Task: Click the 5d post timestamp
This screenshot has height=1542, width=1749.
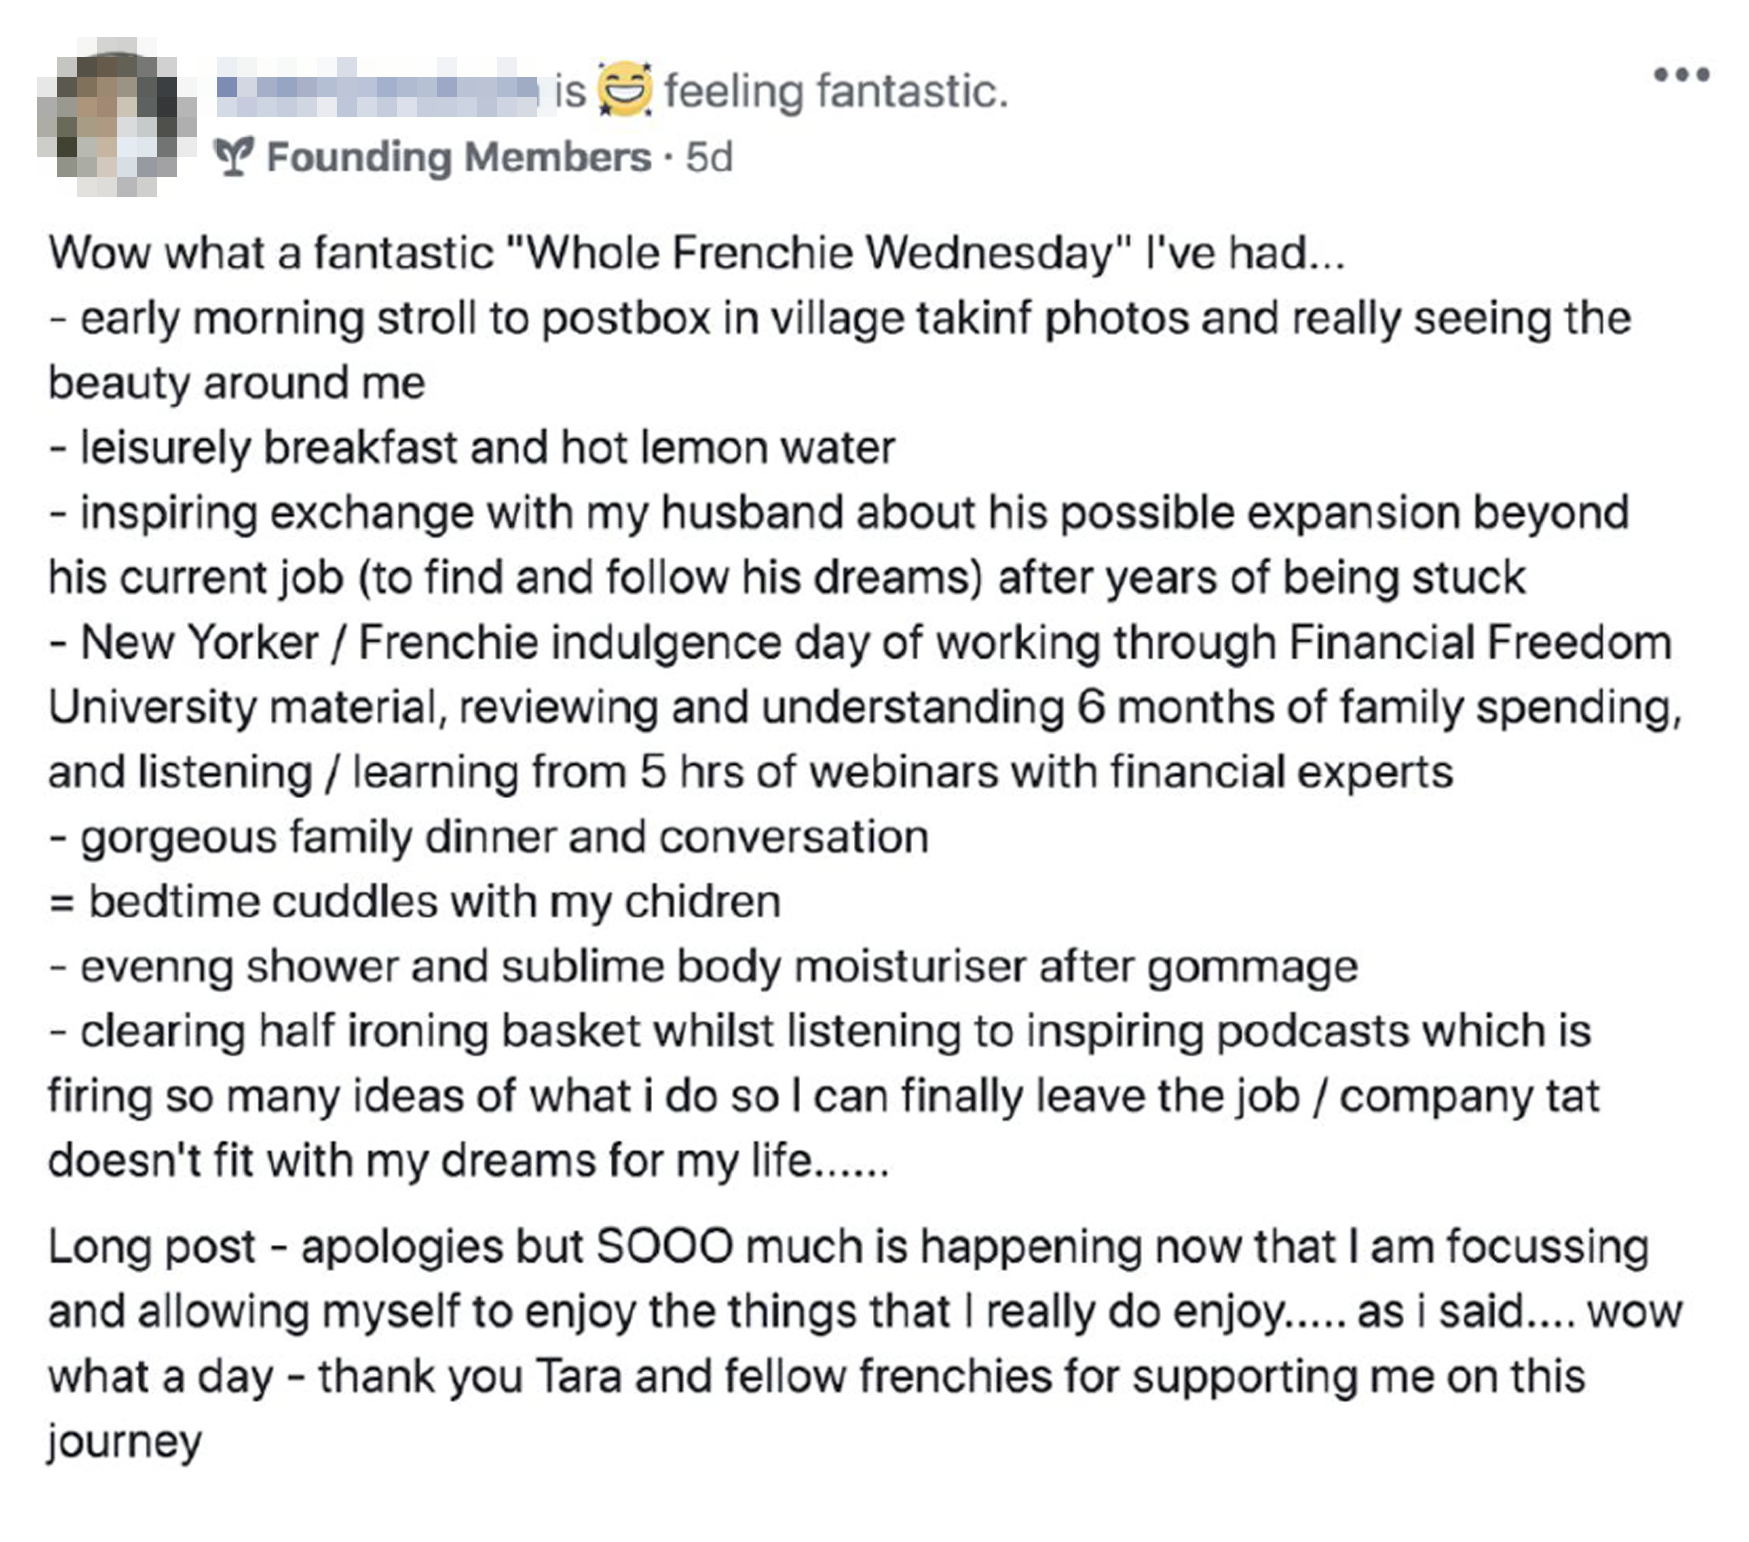Action: (709, 157)
